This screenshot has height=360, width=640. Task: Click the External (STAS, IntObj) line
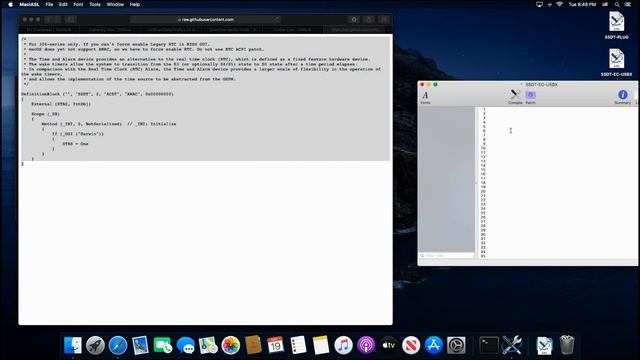tap(61, 104)
